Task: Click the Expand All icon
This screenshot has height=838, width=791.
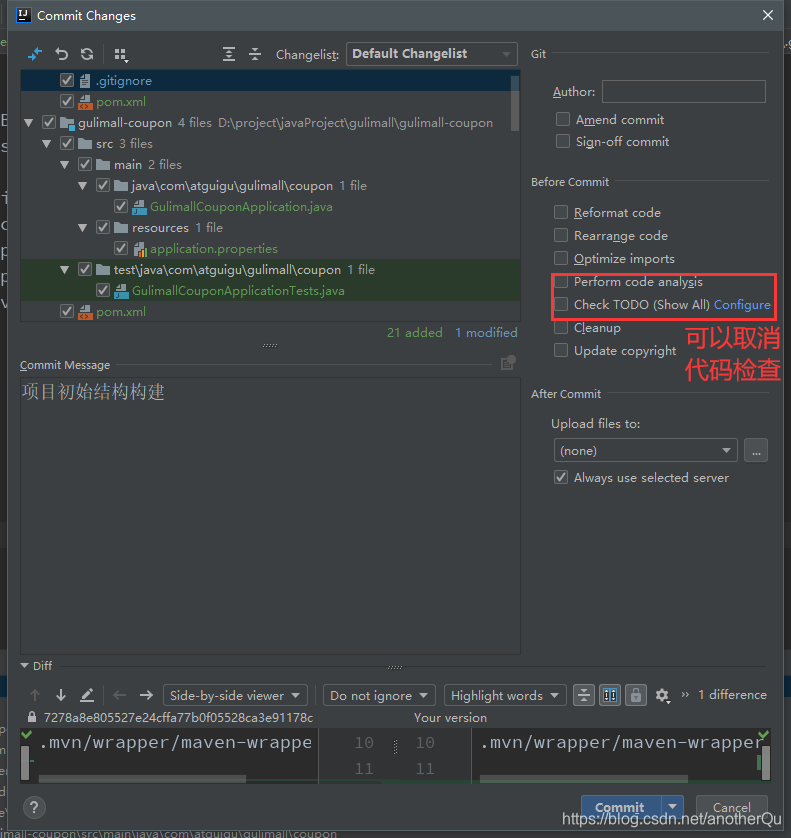Action: click(x=229, y=54)
